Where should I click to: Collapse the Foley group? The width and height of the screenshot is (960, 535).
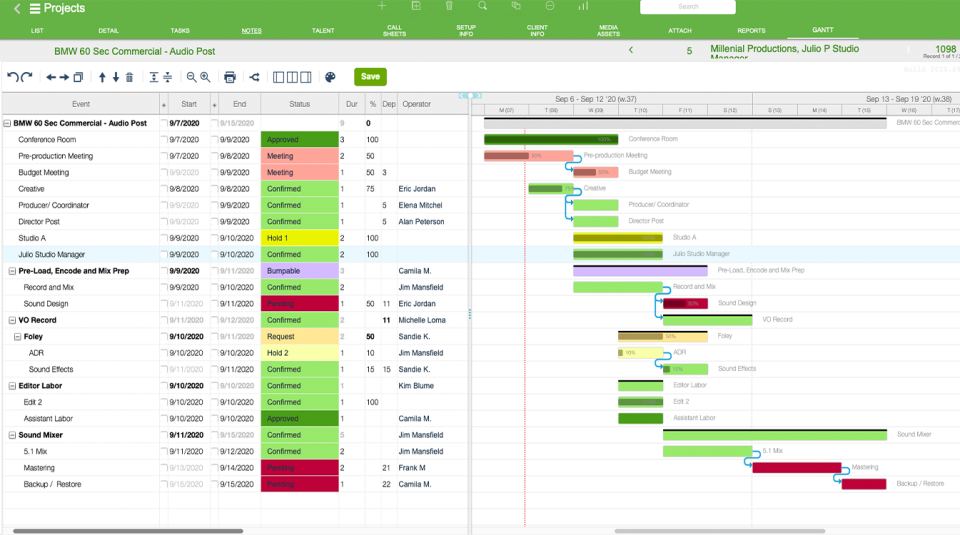coord(18,337)
